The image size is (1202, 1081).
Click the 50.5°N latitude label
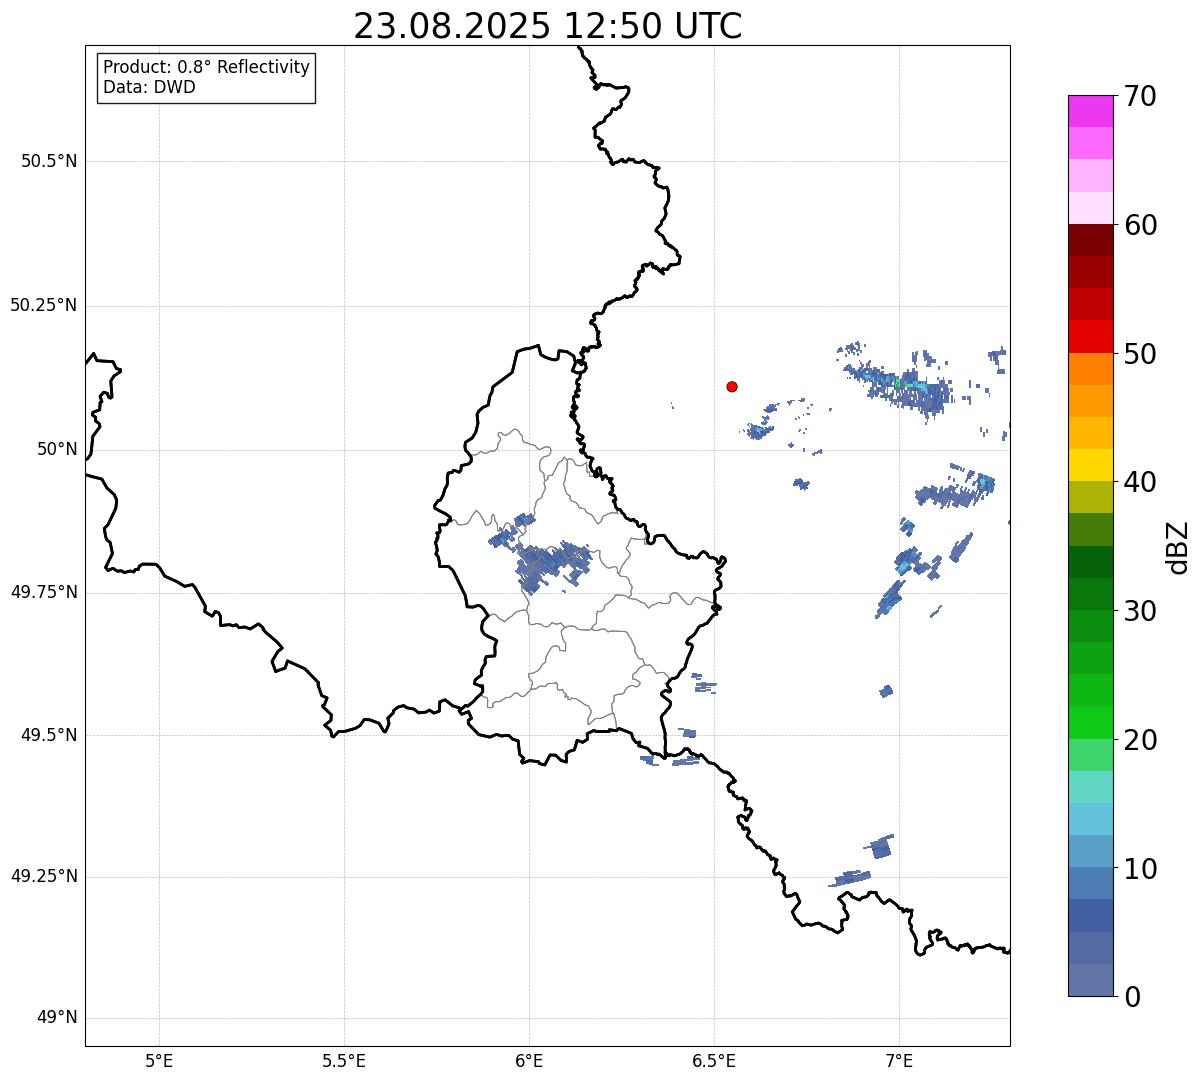pyautogui.click(x=49, y=161)
